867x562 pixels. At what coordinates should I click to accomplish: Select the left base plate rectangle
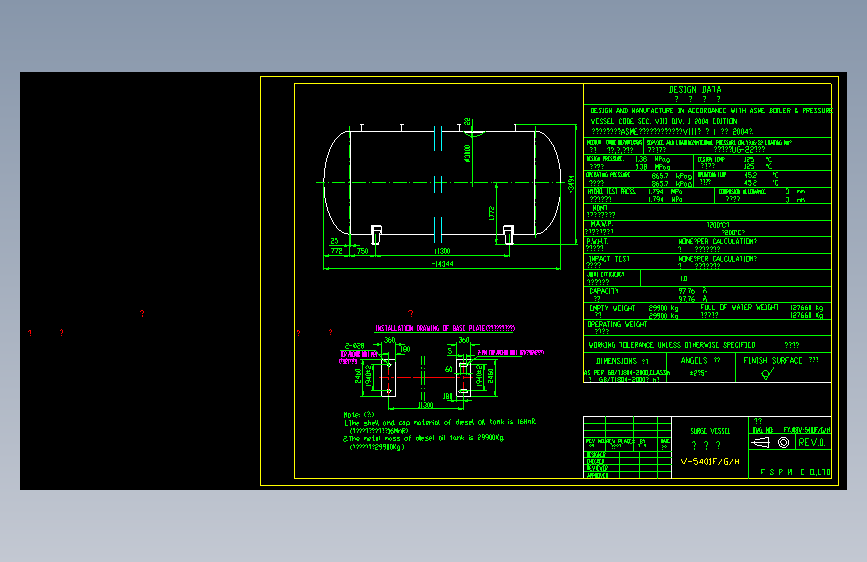[388, 377]
